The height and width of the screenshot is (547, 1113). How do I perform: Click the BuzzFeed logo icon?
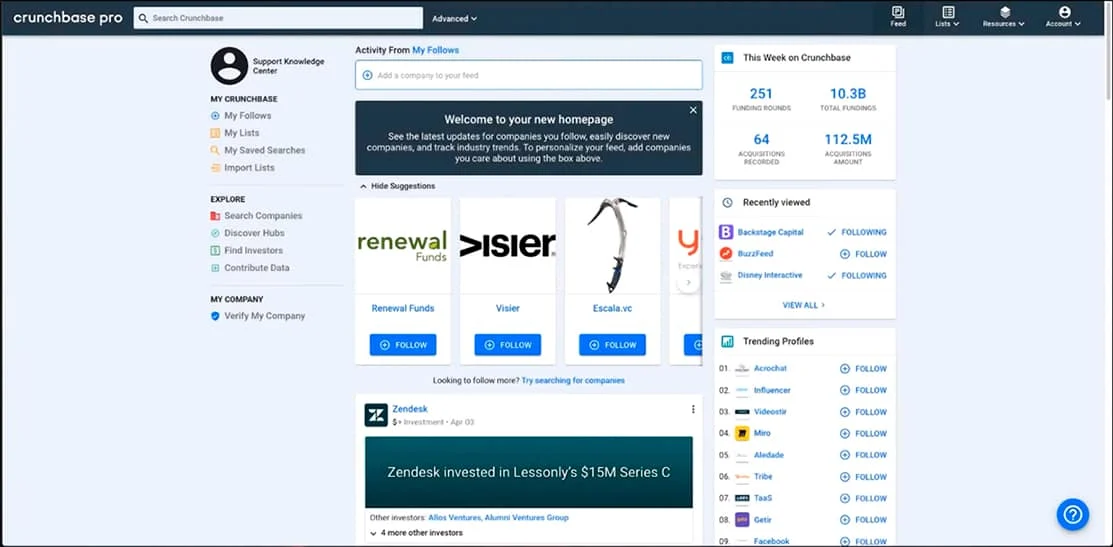pos(725,253)
